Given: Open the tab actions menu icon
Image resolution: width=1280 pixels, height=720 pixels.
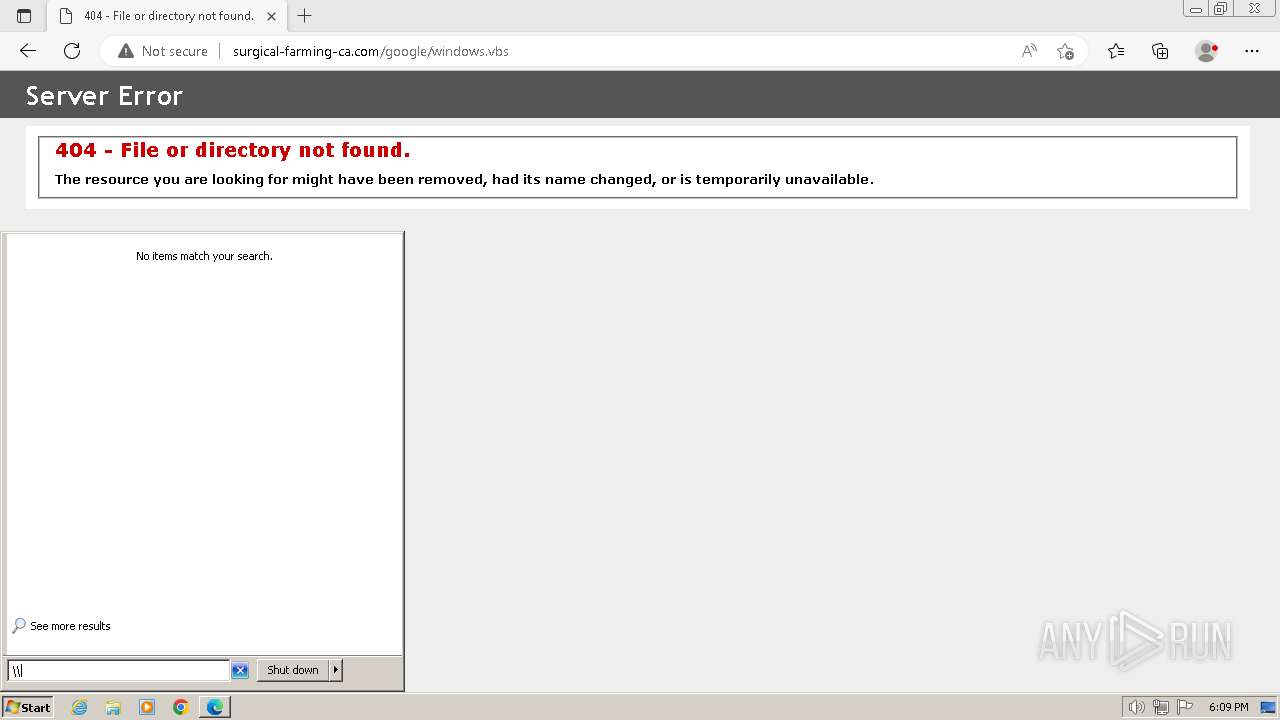Looking at the screenshot, I should pos(24,16).
